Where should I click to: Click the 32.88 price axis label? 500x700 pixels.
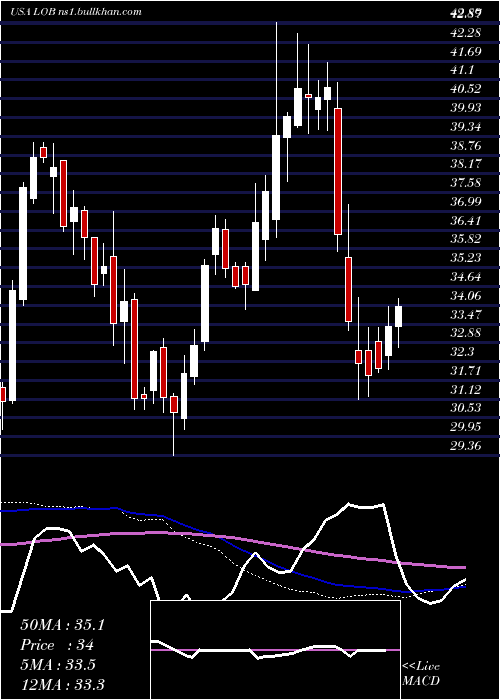tap(466, 333)
